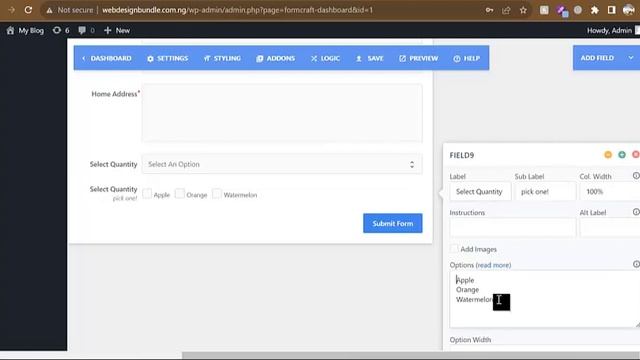Click the Not secure warning icon

(x=49, y=10)
